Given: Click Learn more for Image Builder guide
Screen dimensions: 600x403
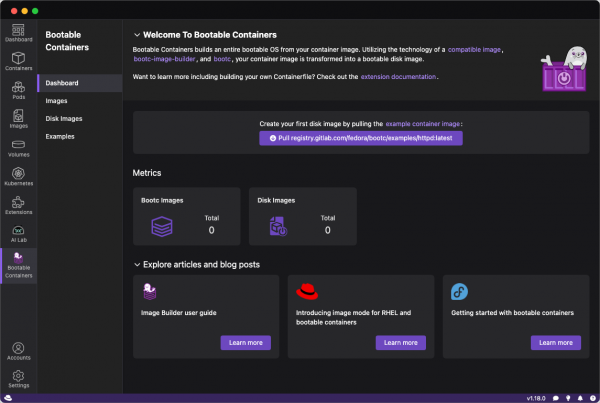Looking at the screenshot, I should 246,342.
